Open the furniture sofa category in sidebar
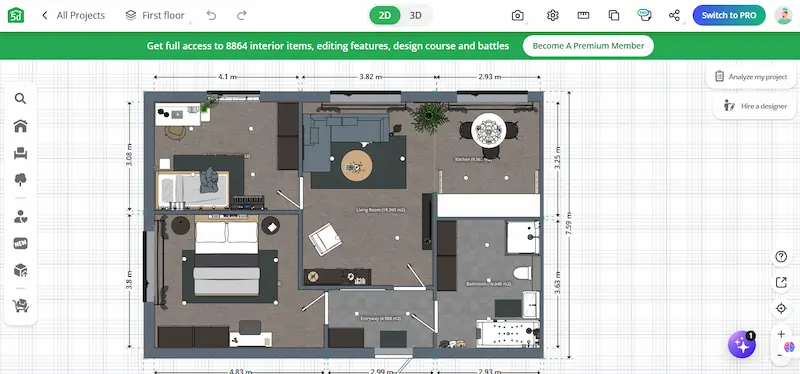 20,153
